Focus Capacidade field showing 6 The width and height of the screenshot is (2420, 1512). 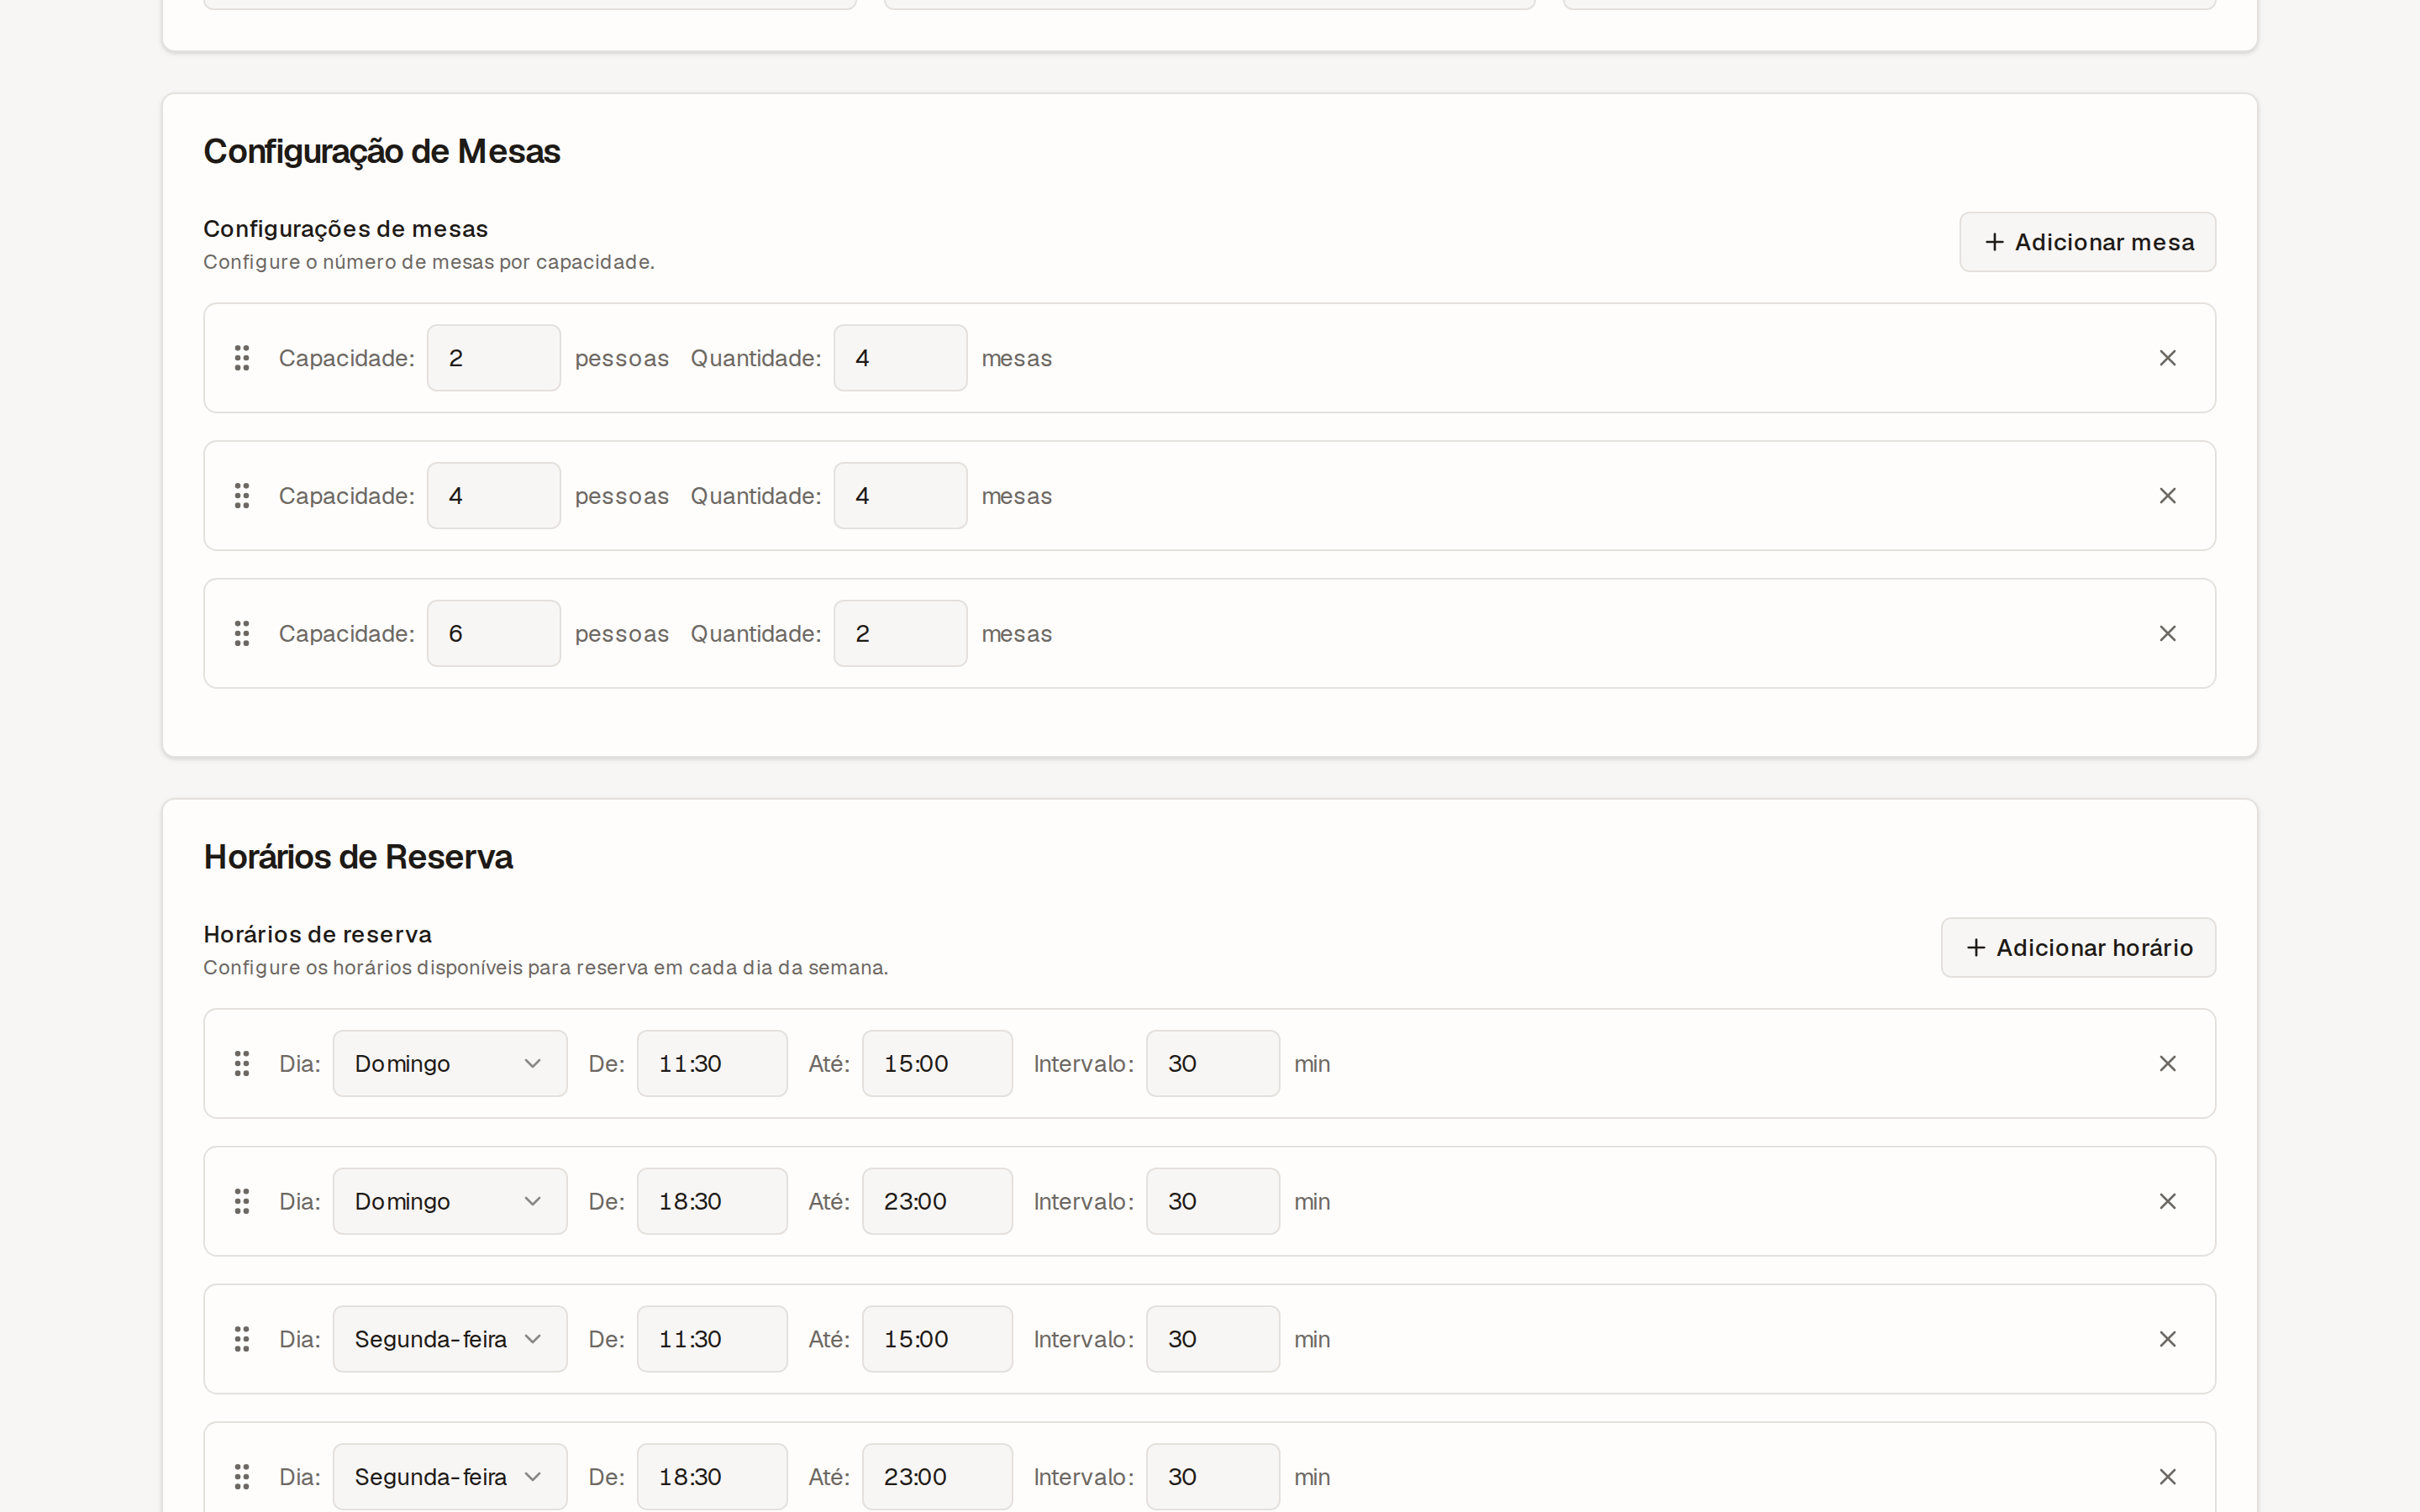pyautogui.click(x=494, y=634)
